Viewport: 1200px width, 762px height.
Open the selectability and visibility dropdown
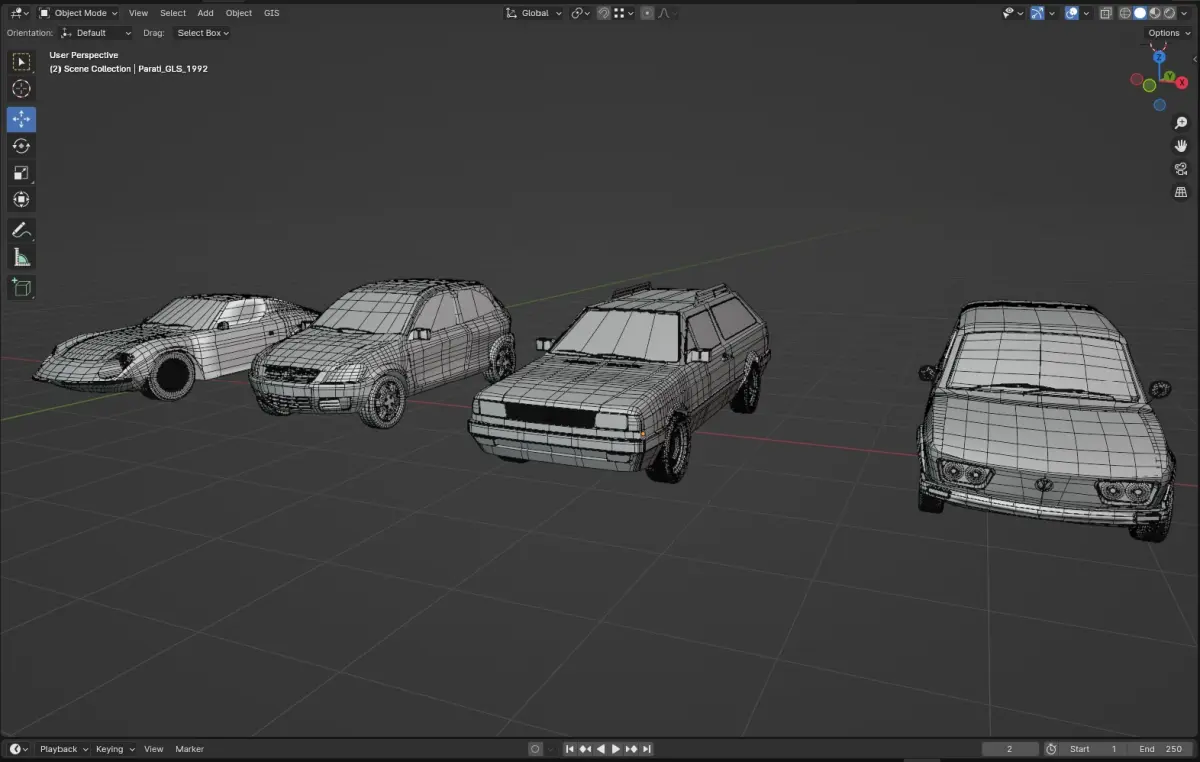pyautogui.click(x=1013, y=13)
